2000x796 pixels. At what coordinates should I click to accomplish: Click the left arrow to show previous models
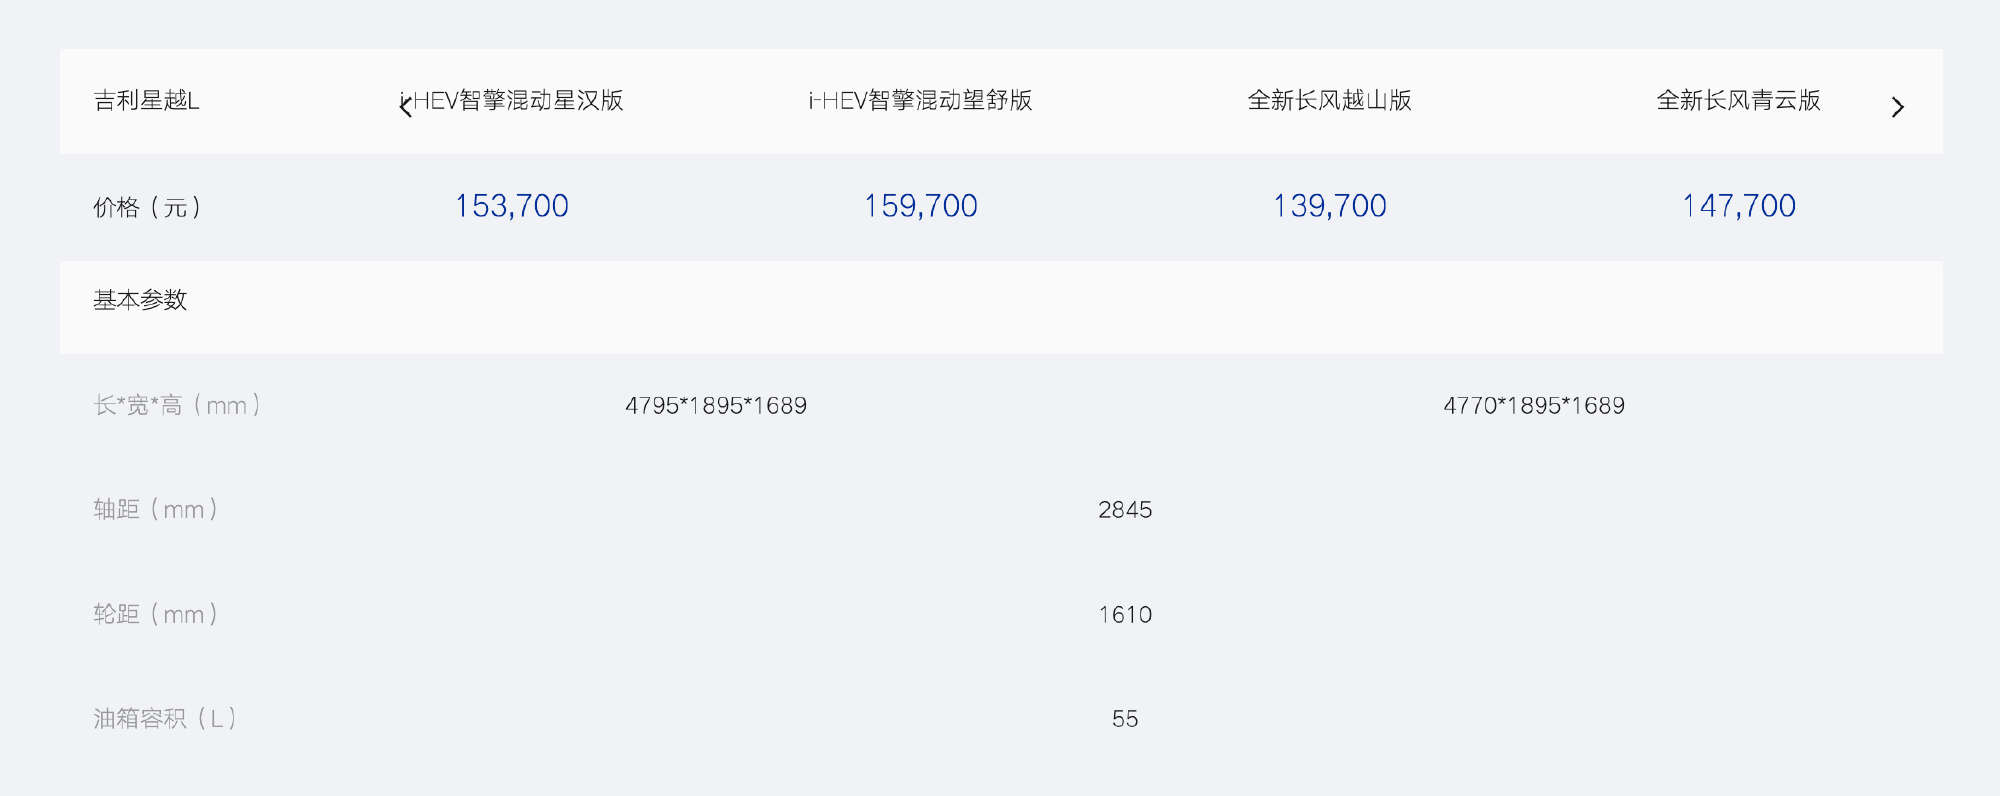coord(406,106)
